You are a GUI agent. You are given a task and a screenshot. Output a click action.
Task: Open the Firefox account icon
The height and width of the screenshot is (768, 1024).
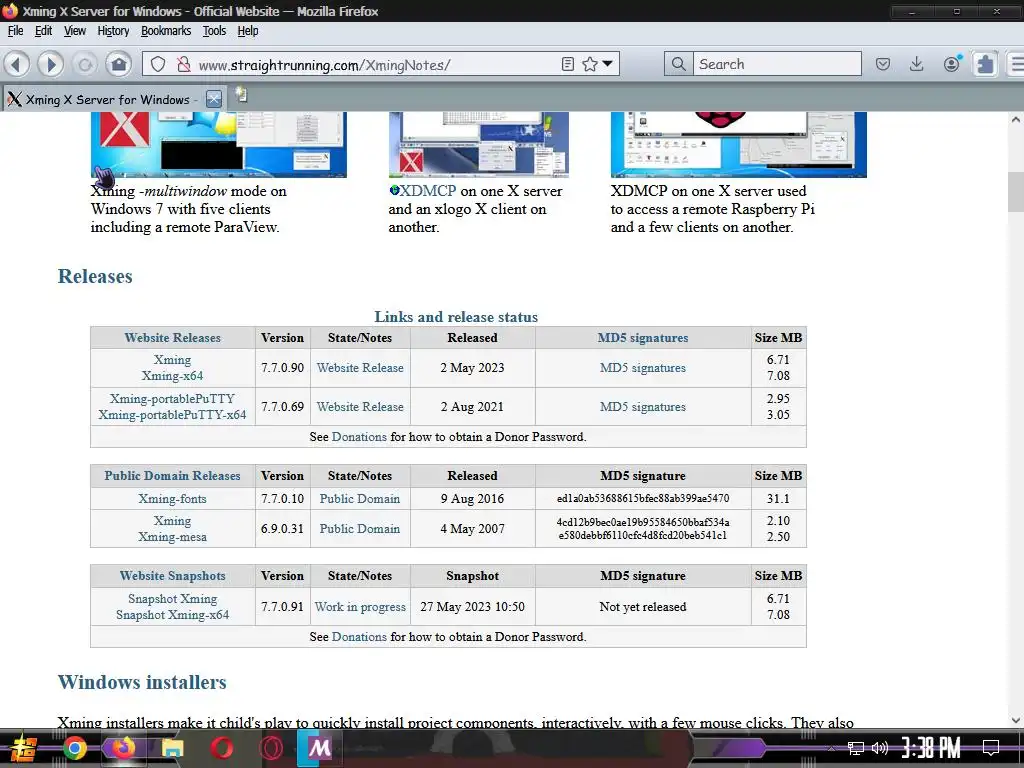point(952,64)
